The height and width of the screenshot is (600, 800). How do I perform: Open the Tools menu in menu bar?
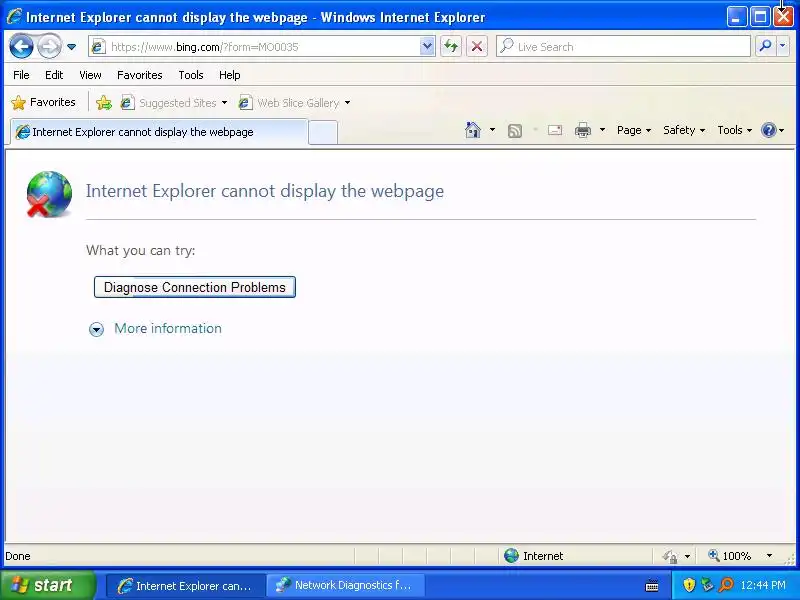click(x=191, y=76)
